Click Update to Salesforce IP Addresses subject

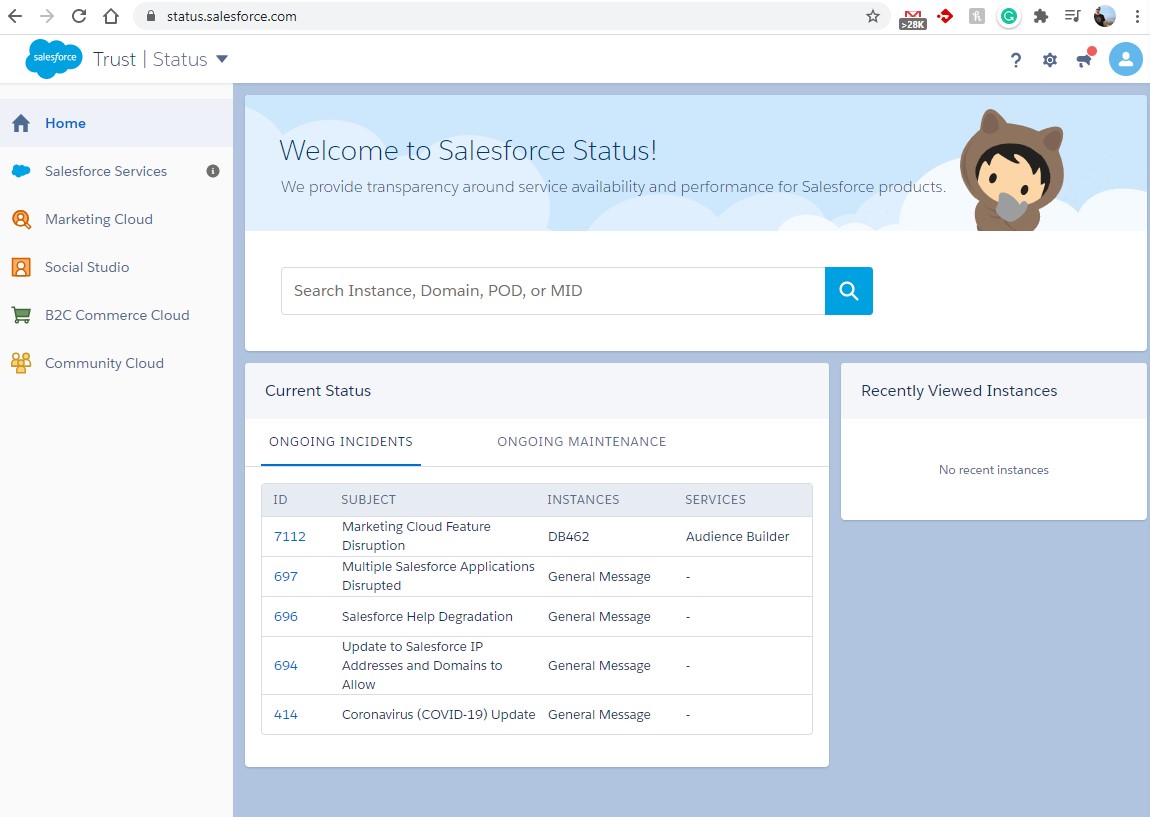click(x=422, y=666)
